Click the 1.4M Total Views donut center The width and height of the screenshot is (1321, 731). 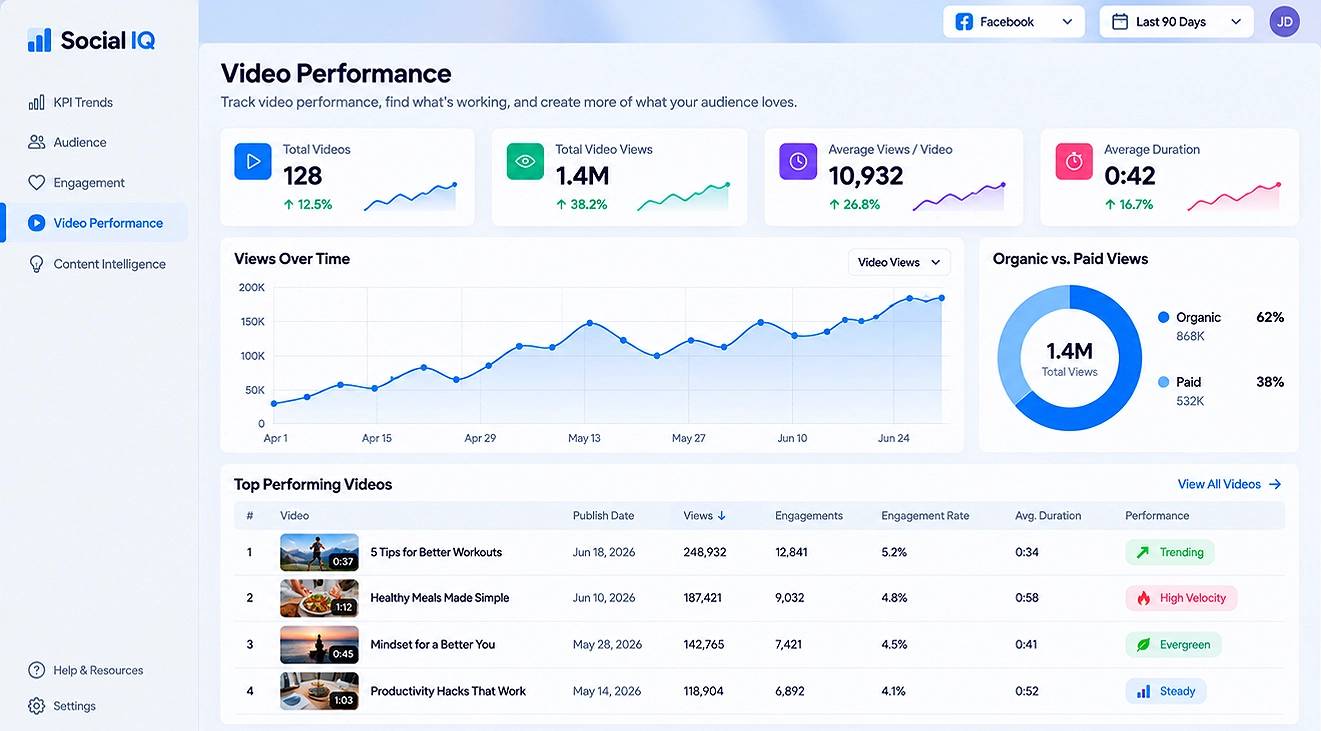click(x=1069, y=358)
